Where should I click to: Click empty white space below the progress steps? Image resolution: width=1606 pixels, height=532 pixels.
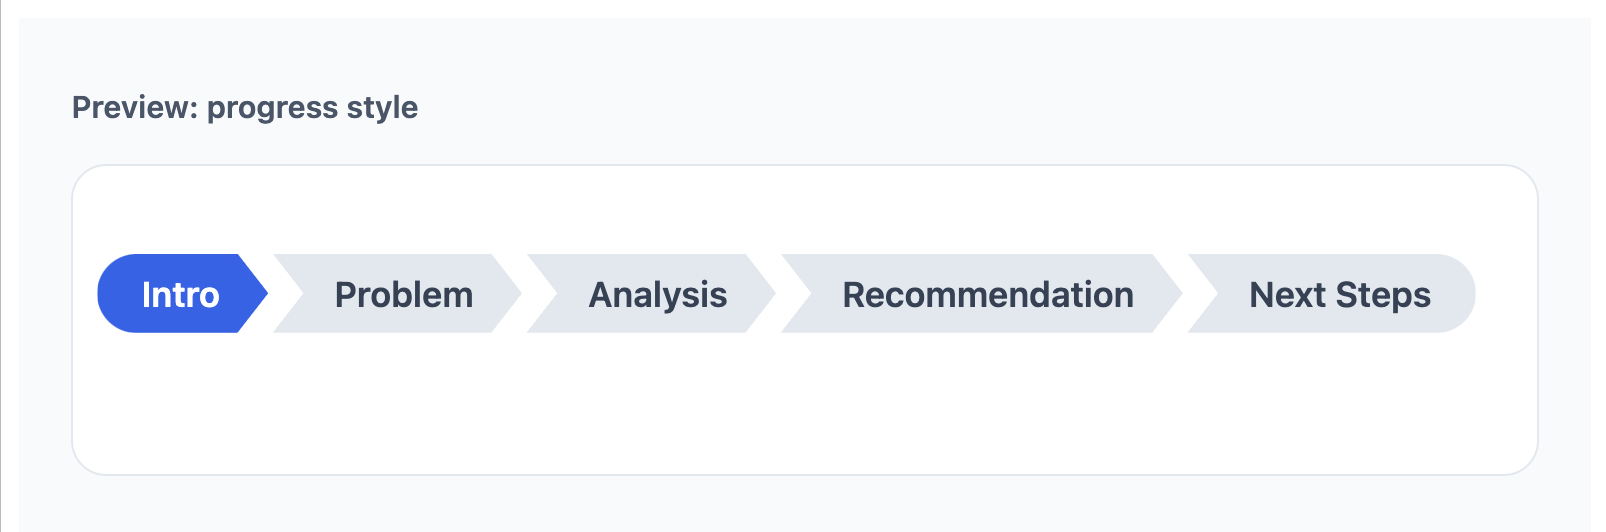coord(800,410)
